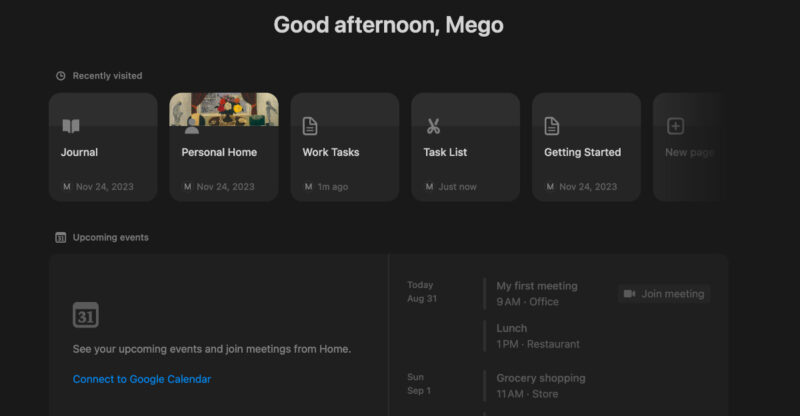The width and height of the screenshot is (800, 416).
Task: Open the Work Tasks page title
Action: click(x=331, y=153)
